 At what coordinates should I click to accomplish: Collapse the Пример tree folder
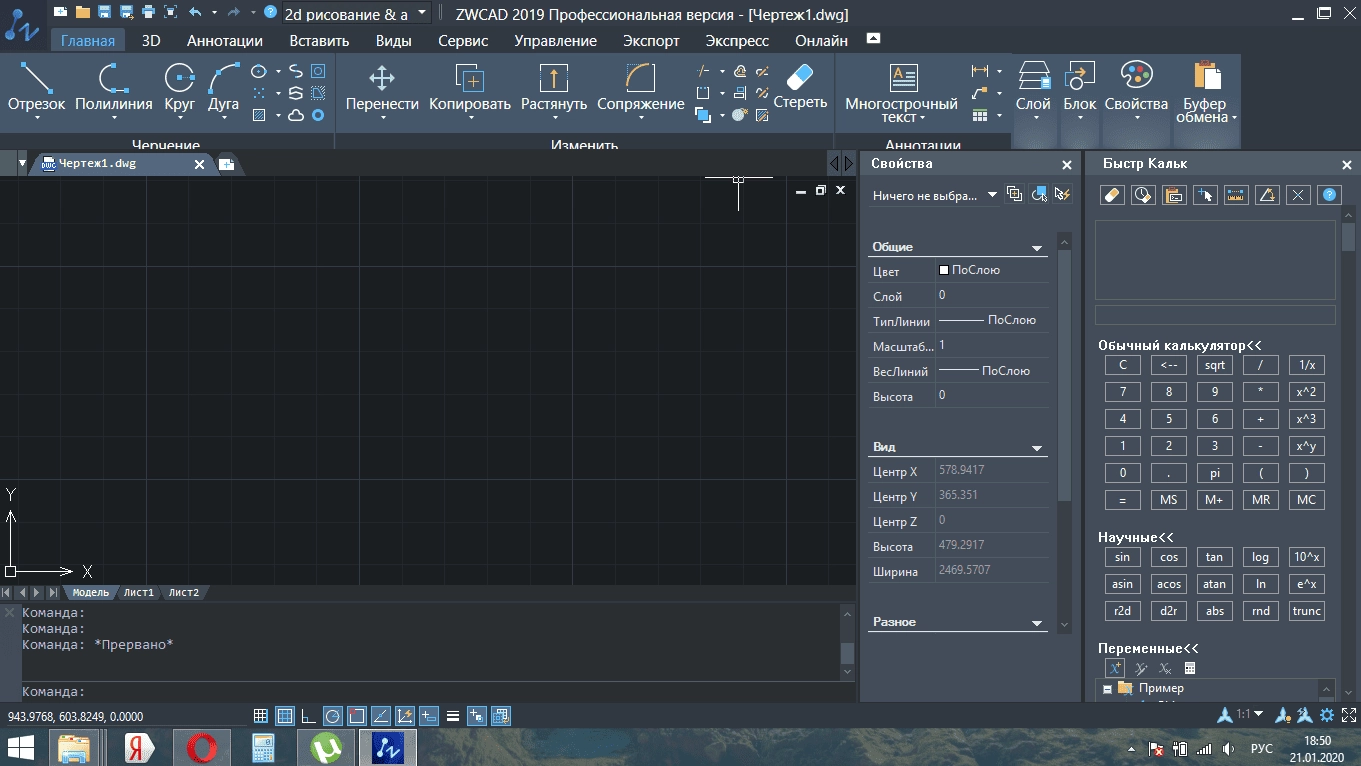tap(1108, 689)
